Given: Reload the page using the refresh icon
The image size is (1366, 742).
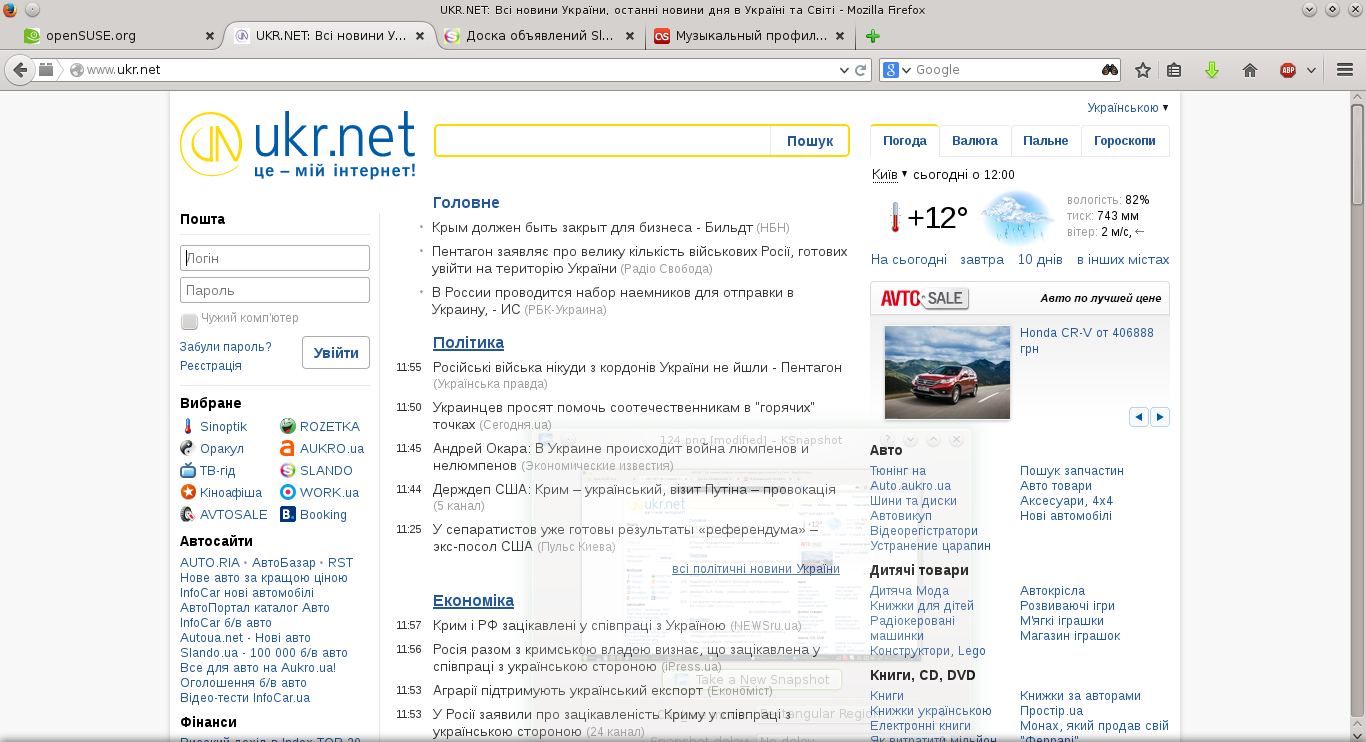Looking at the screenshot, I should pyautogui.click(x=860, y=70).
